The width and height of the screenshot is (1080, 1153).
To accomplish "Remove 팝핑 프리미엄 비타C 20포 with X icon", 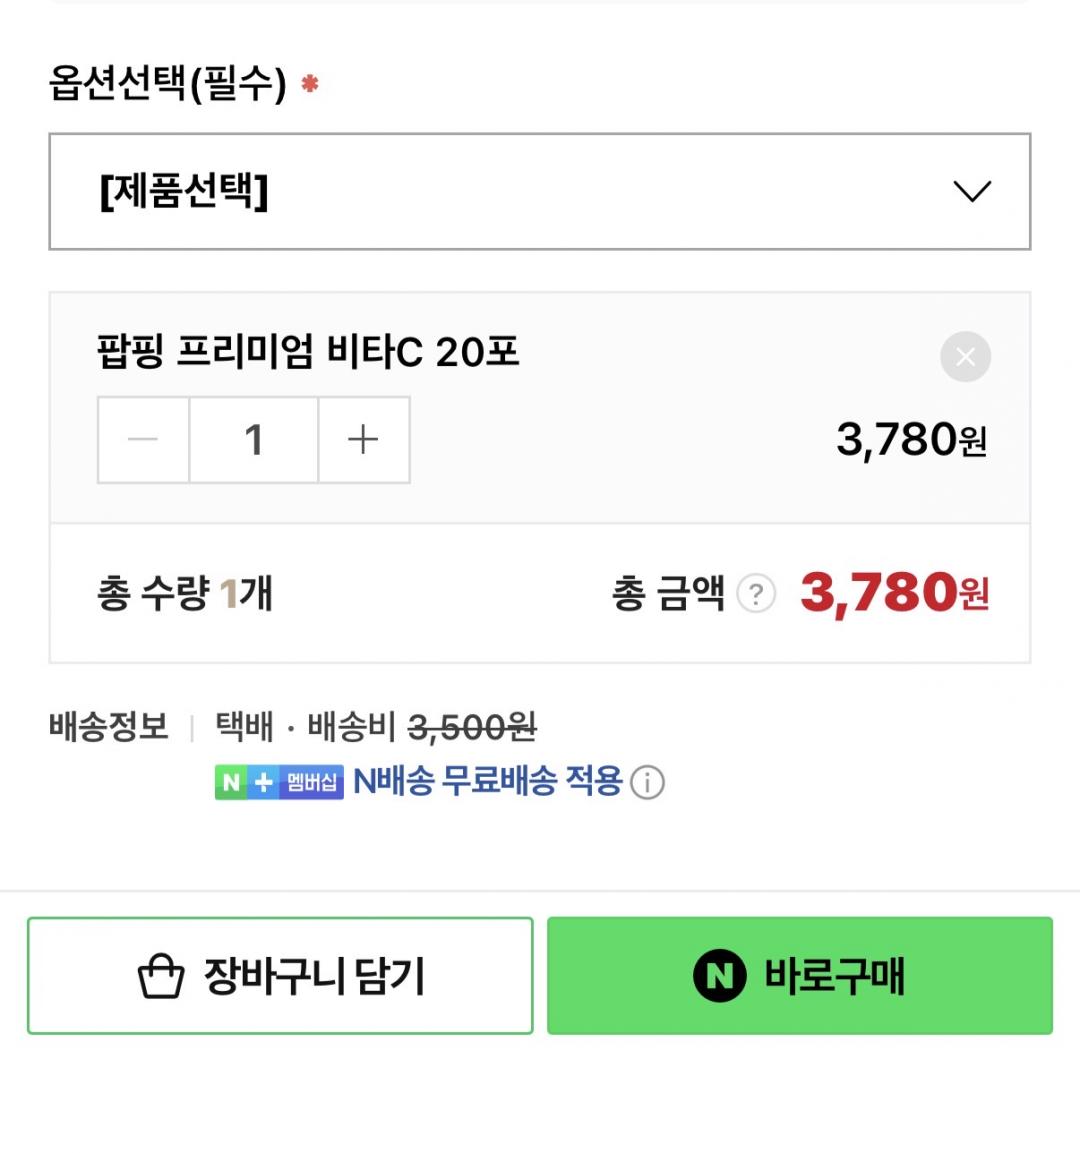I will (x=965, y=357).
